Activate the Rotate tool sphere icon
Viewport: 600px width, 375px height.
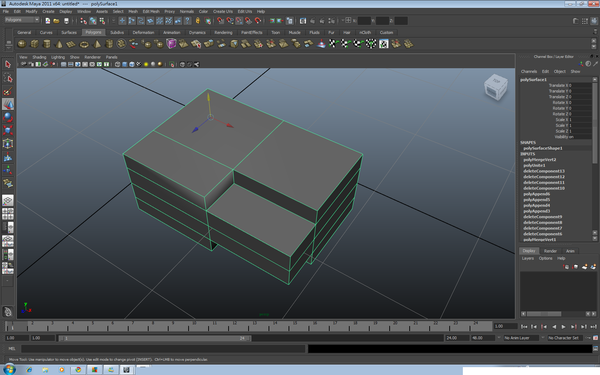(x=8, y=117)
